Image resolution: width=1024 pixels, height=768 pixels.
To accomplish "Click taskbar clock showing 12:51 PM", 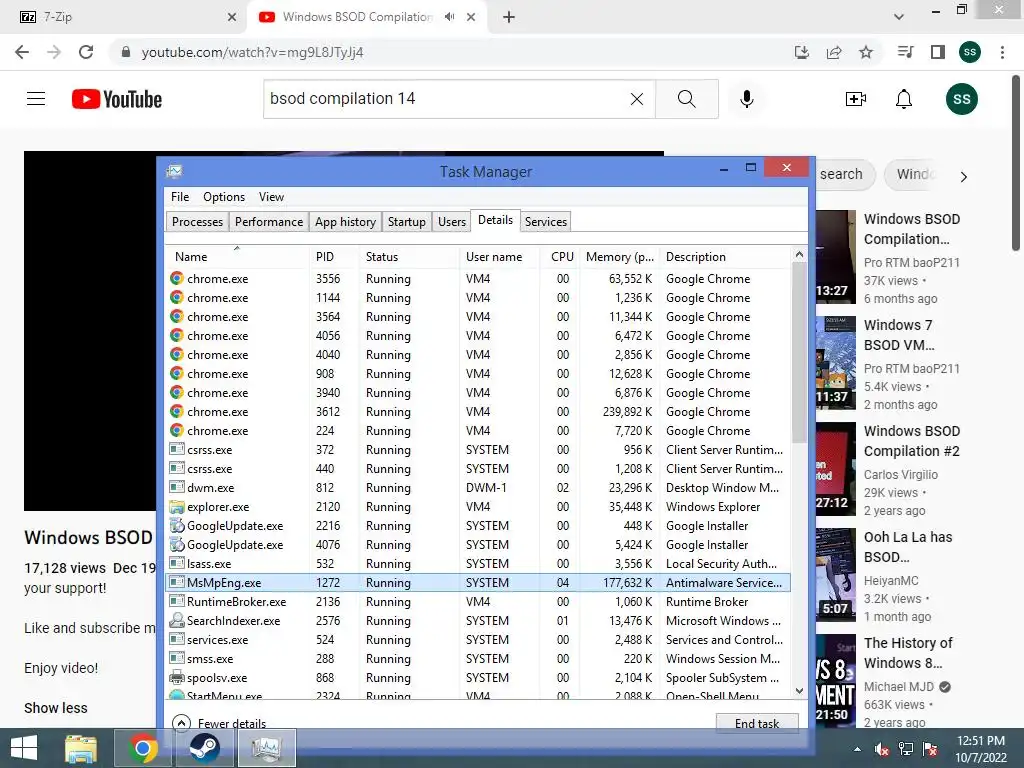I will pyautogui.click(x=981, y=749).
